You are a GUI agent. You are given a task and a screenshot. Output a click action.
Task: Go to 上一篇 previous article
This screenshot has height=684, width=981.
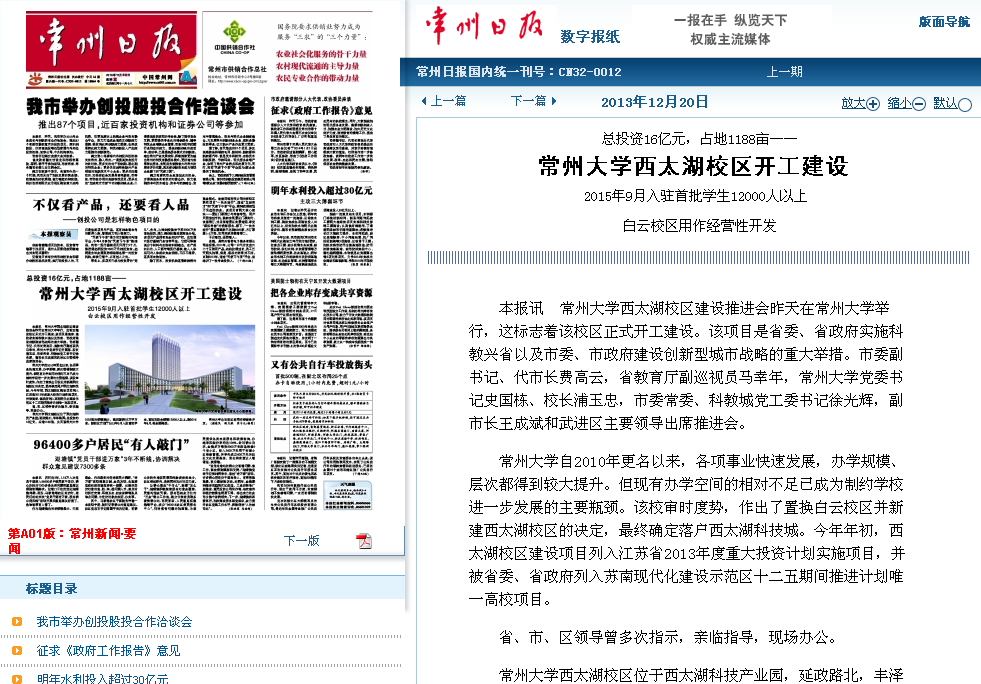(x=448, y=101)
